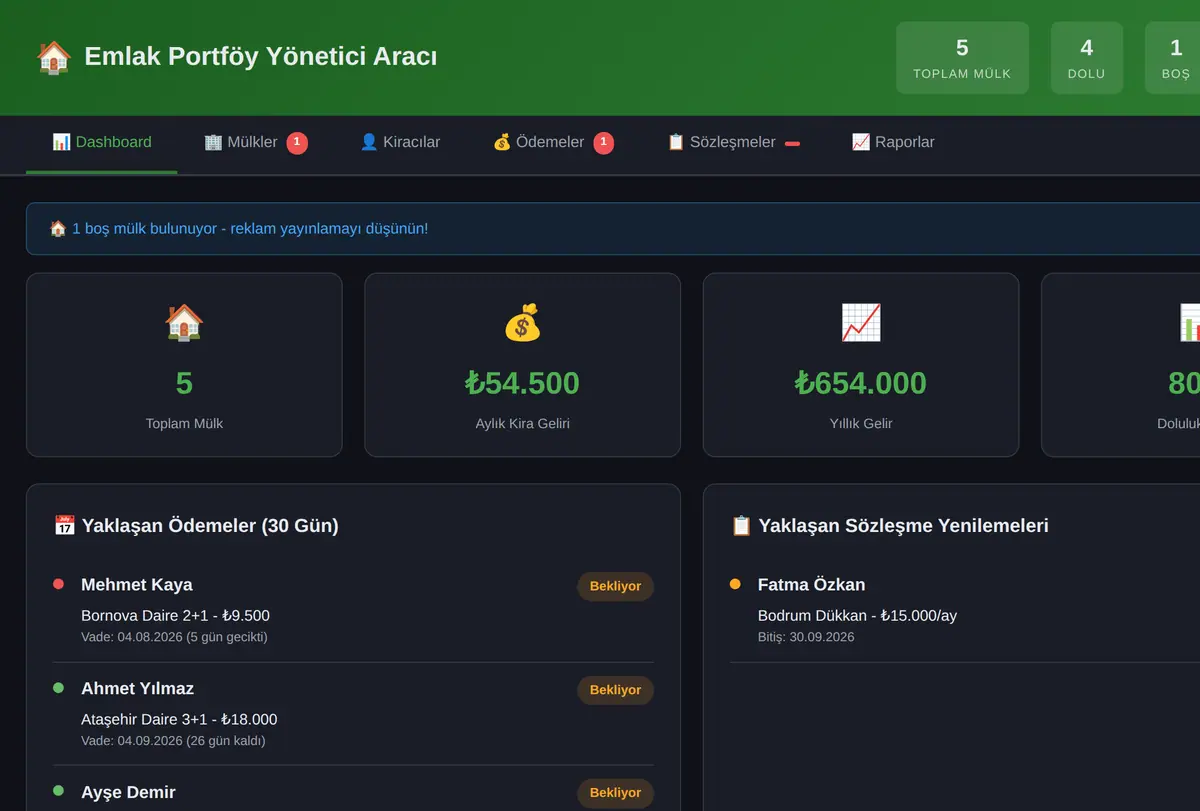The width and height of the screenshot is (1200, 811).
Task: Click the green status dot next to Ayşe Demir
Action: (x=58, y=792)
